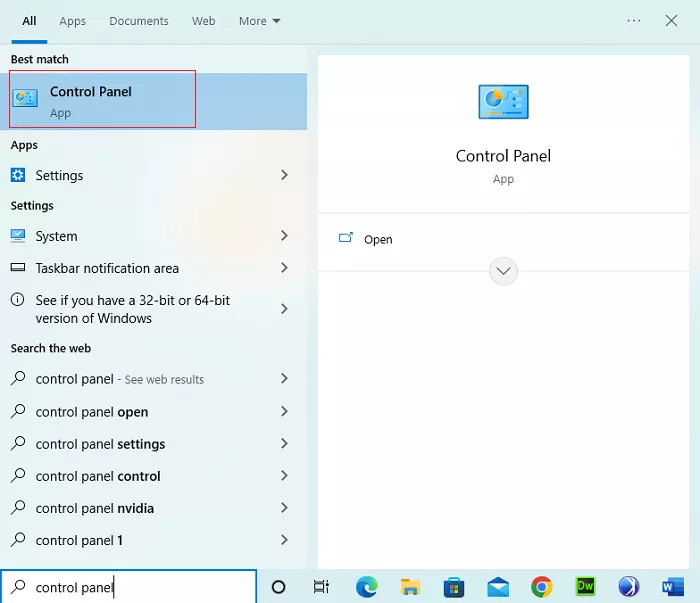
Task: Launch Dreamweaver from taskbar
Action: coord(585,586)
